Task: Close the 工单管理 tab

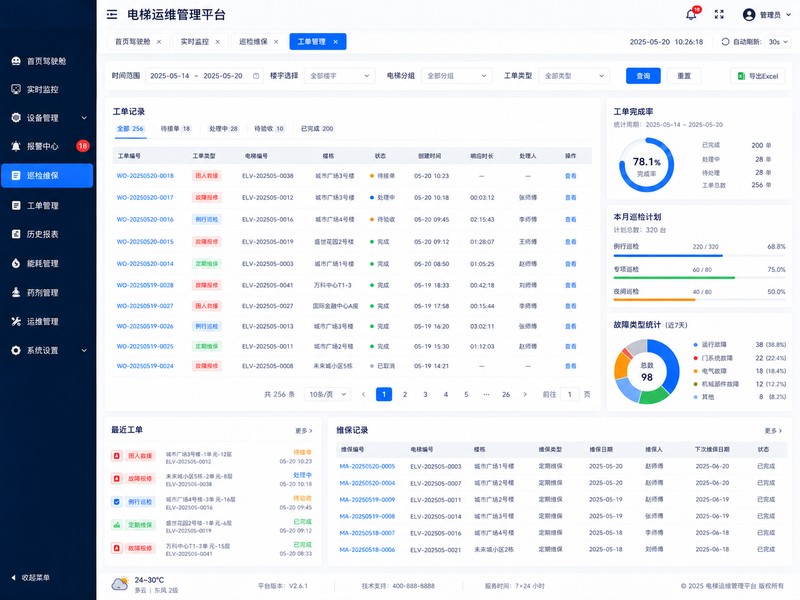Action: [x=335, y=42]
